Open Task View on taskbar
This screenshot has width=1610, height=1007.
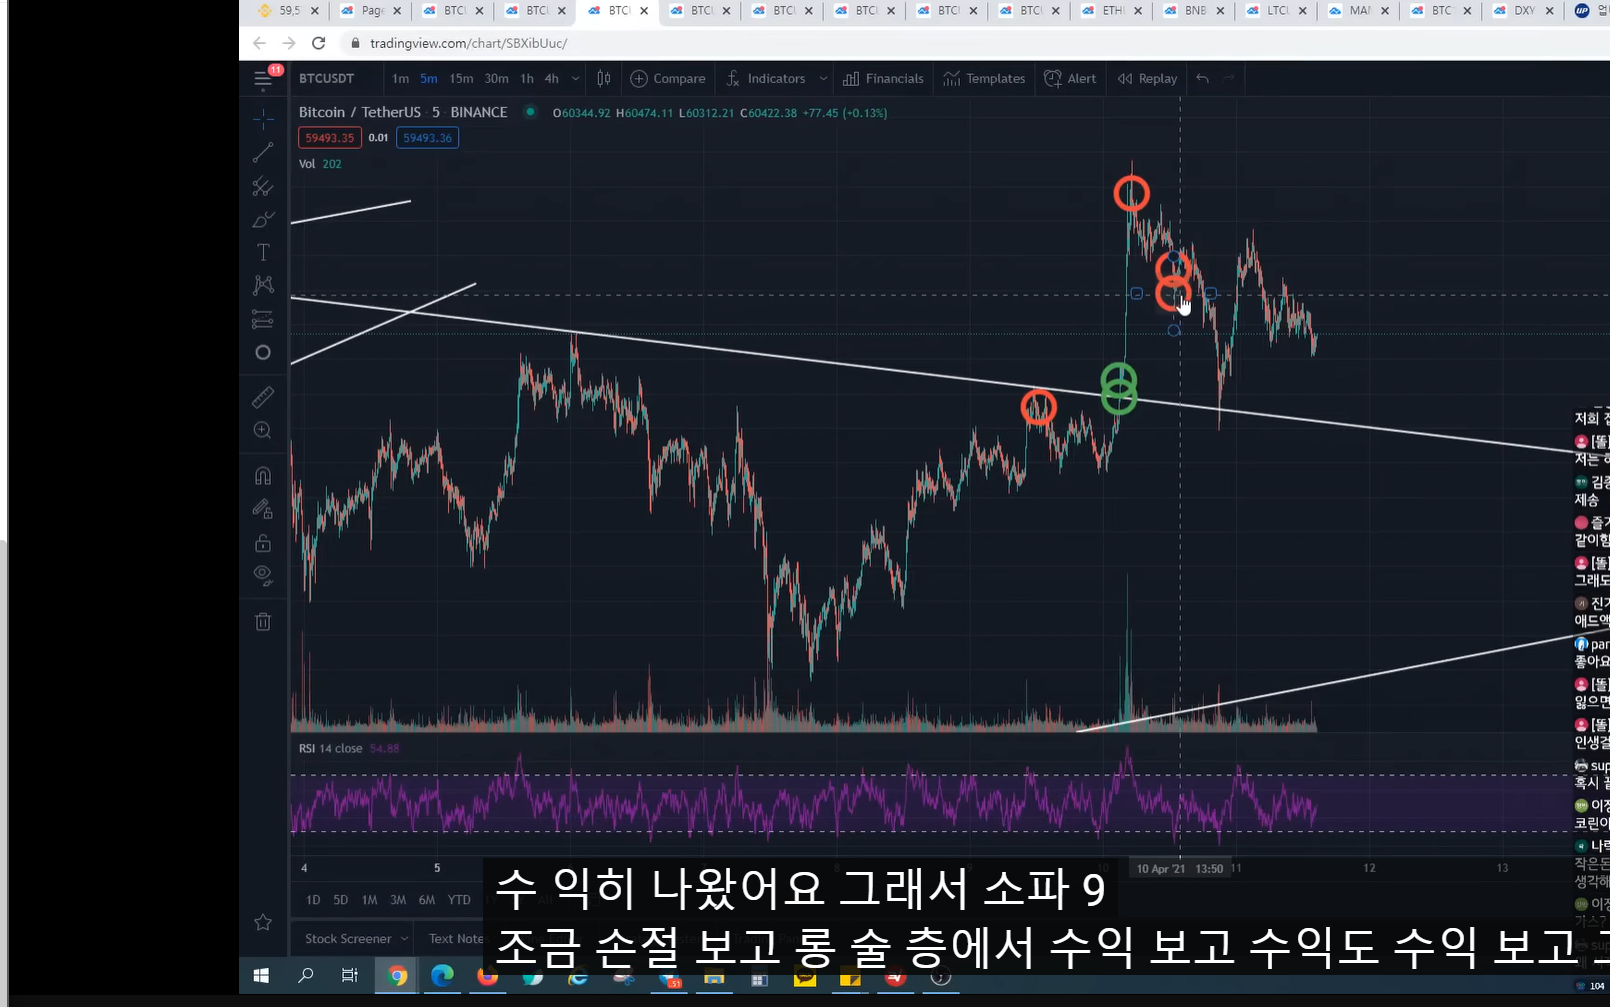click(349, 976)
